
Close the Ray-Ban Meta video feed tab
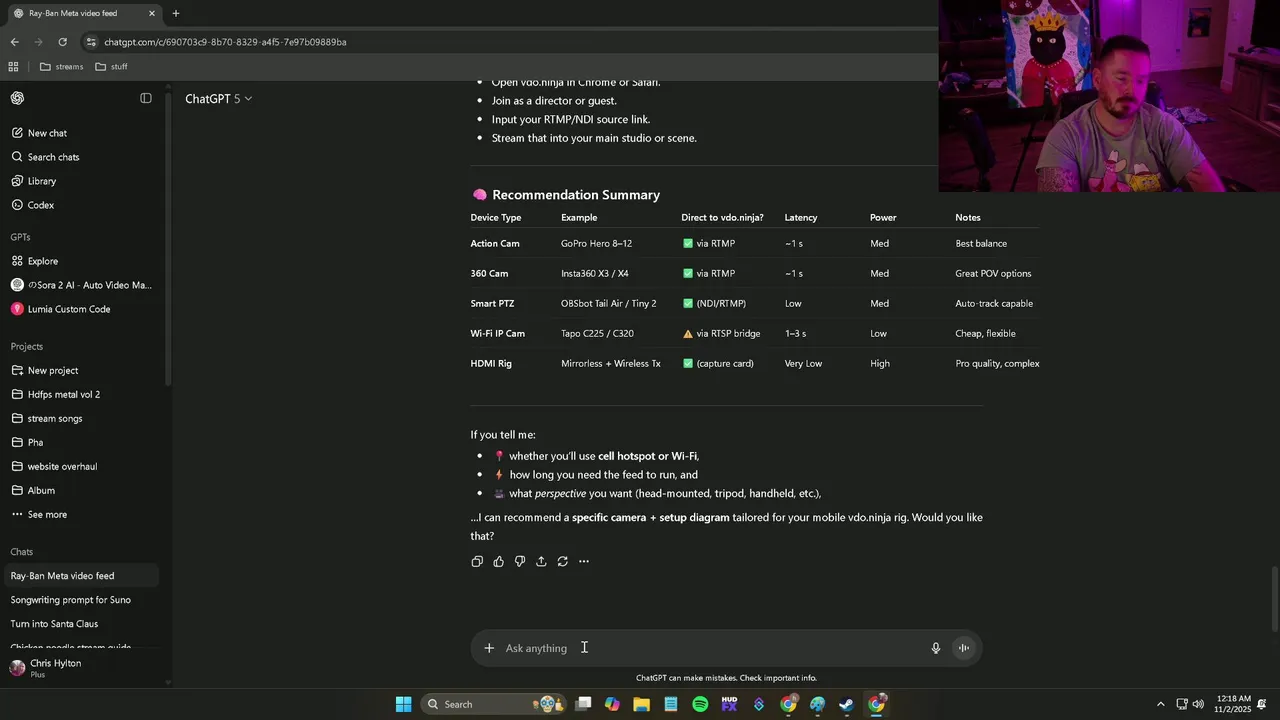pyautogui.click(x=152, y=13)
